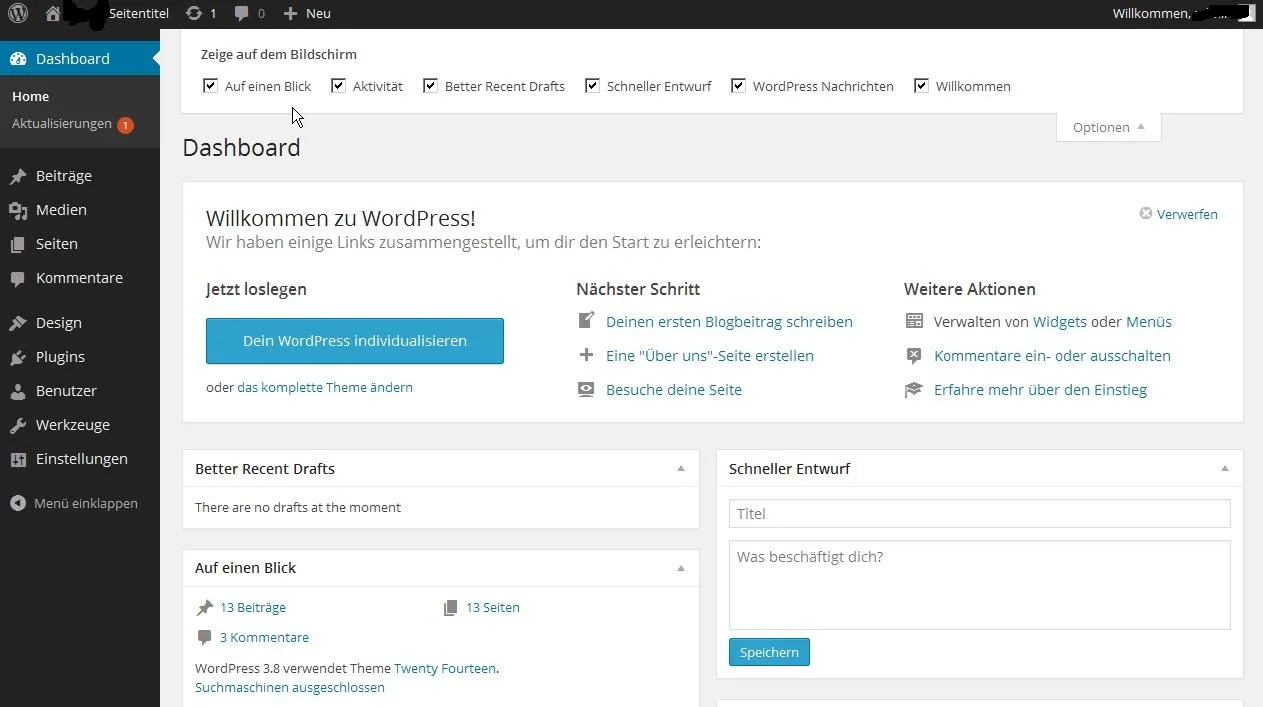Open das komplette Theme ändern link
The image size is (1263, 707).
coord(325,387)
